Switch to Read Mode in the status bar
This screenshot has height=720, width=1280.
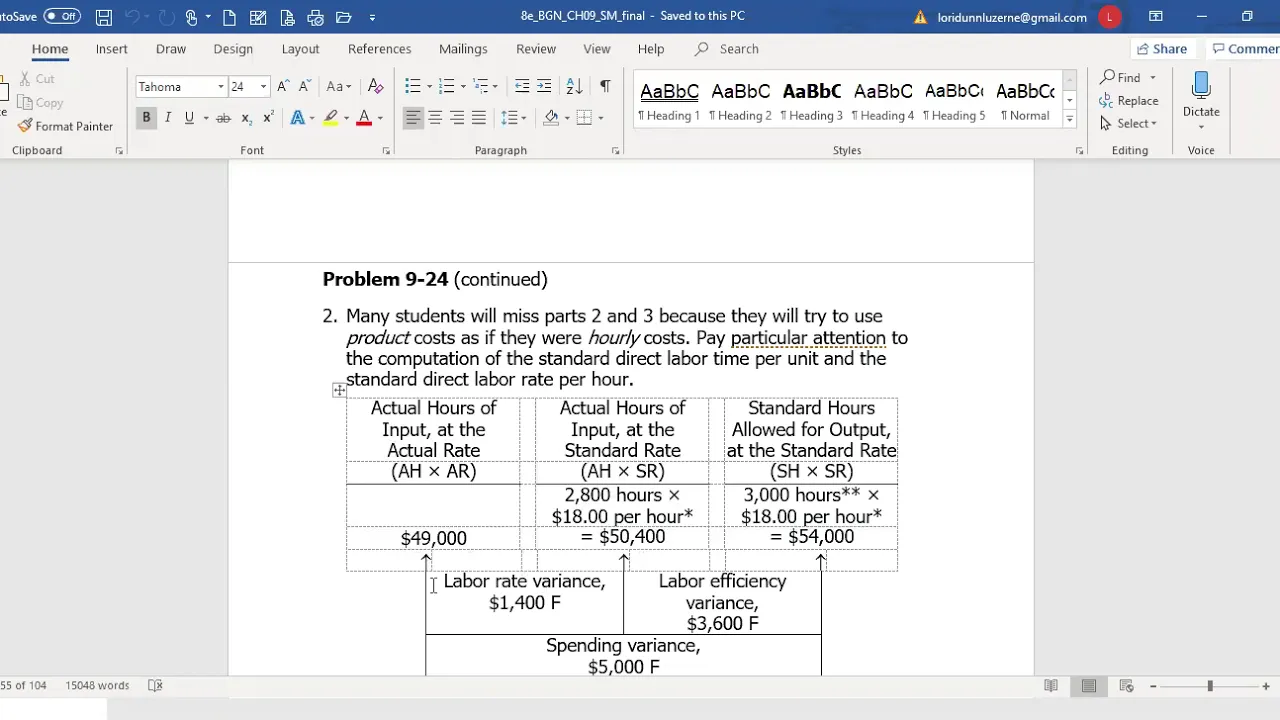[1051, 685]
